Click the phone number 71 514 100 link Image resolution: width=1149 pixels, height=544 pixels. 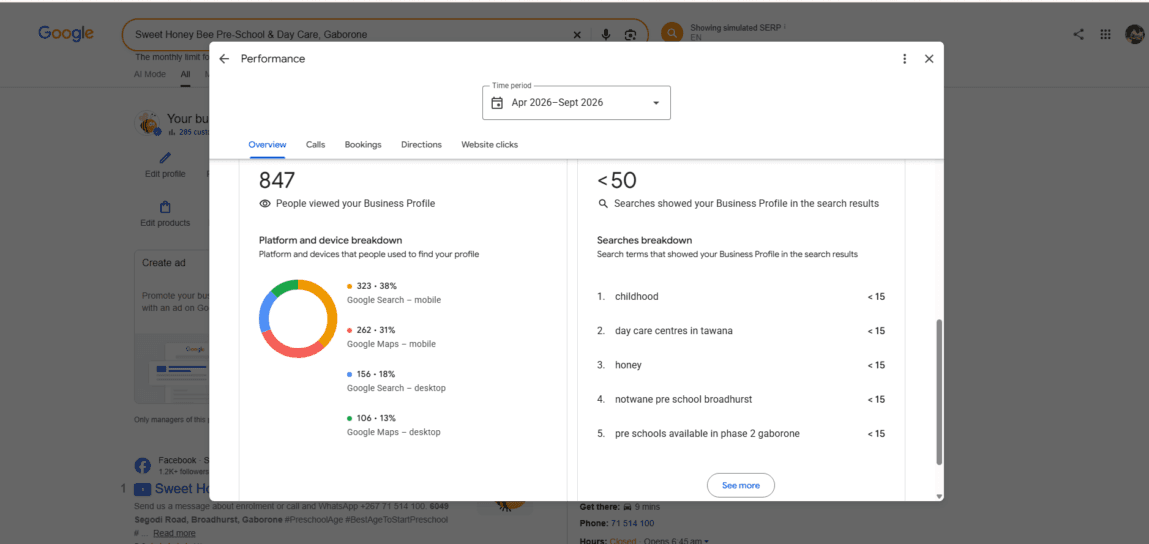[633, 523]
